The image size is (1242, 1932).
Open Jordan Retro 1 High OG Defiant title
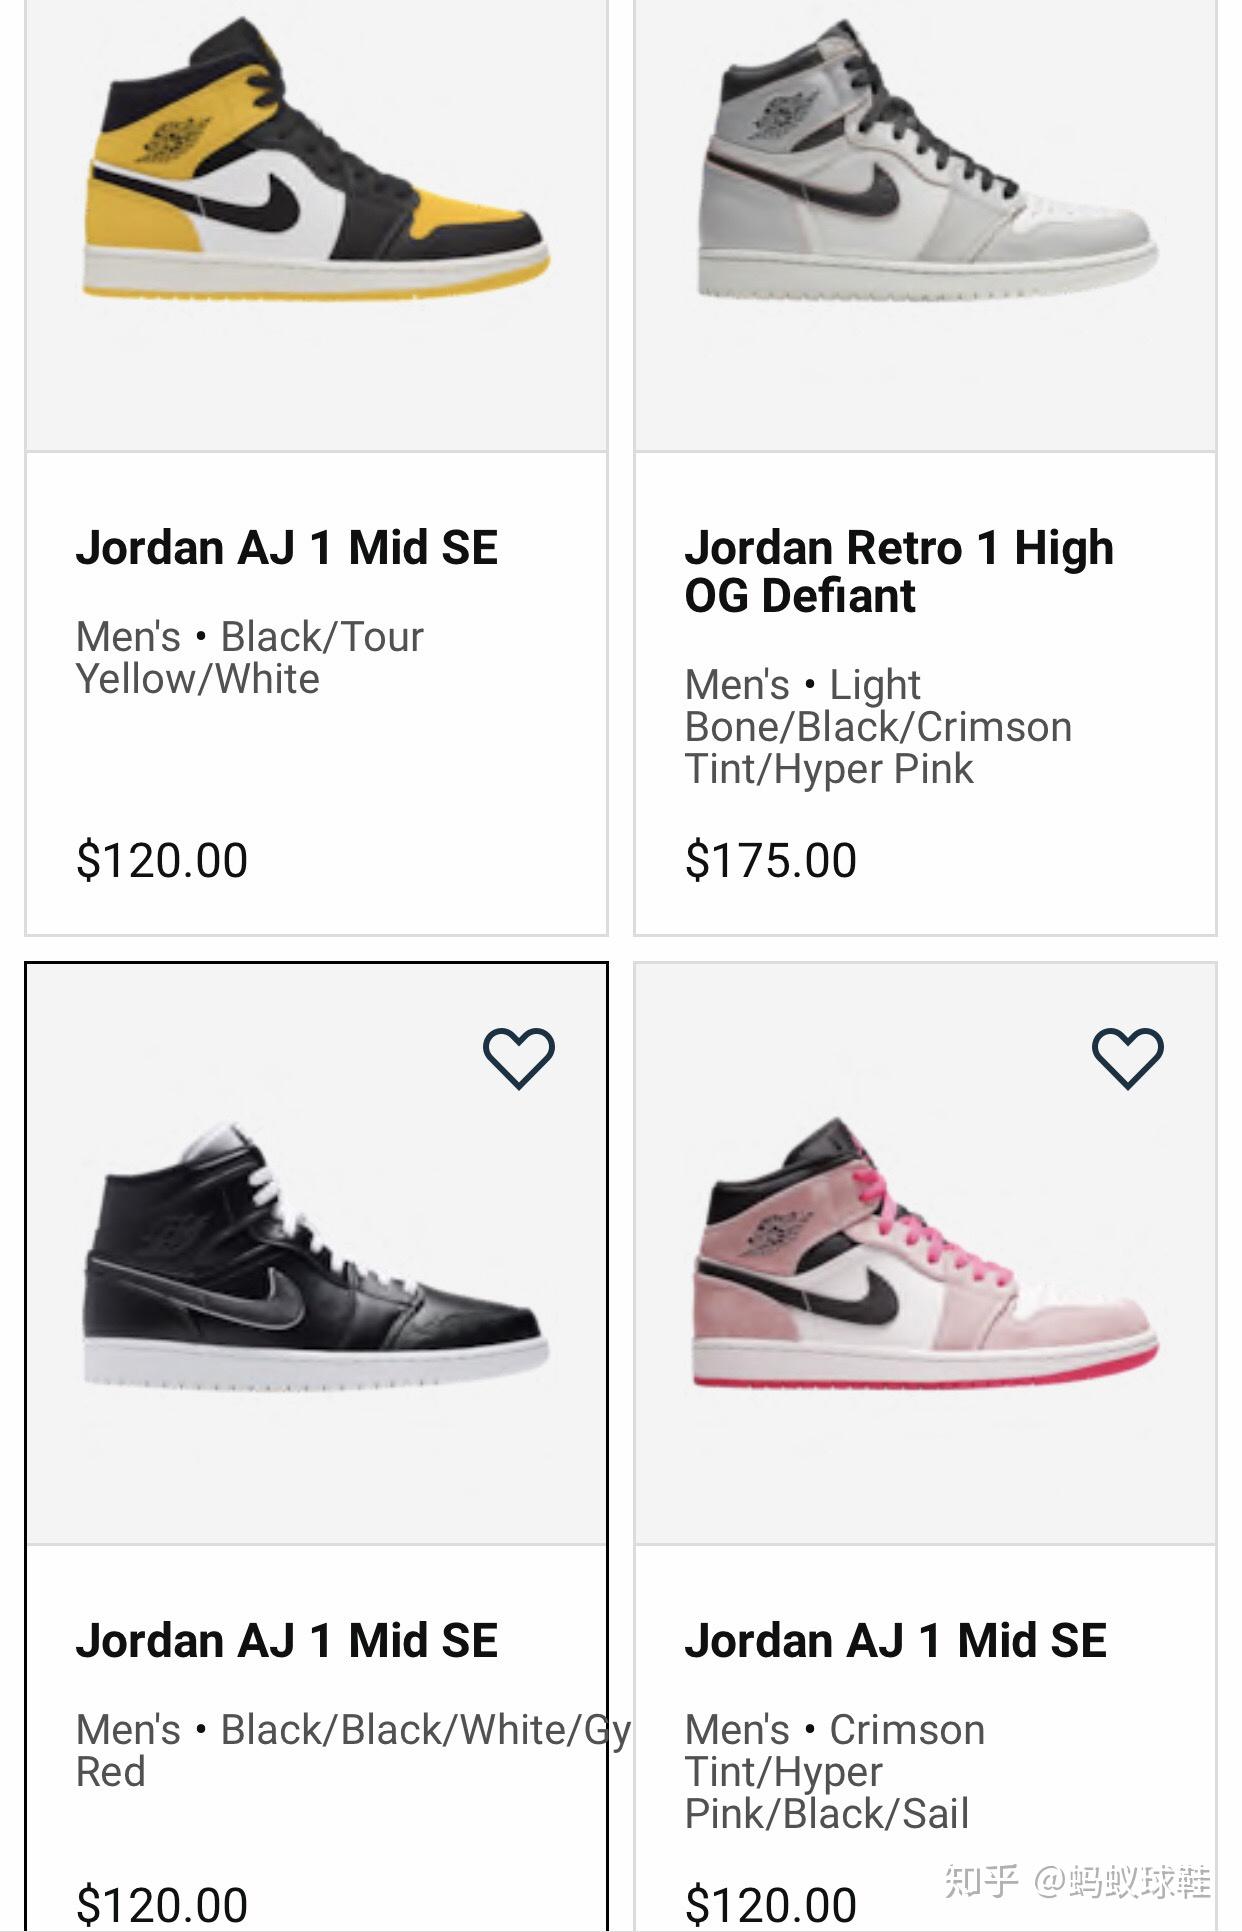pyautogui.click(x=898, y=571)
